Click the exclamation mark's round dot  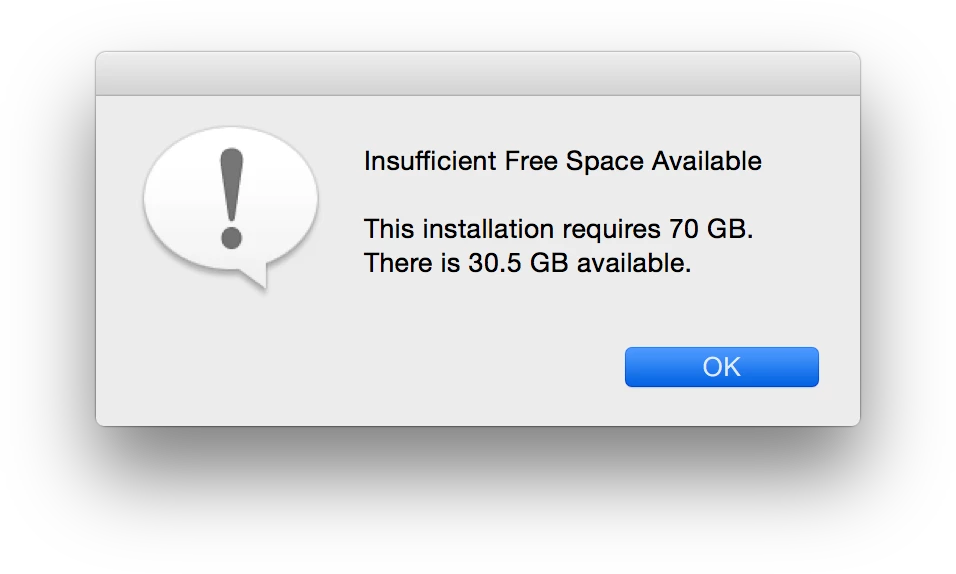pos(232,237)
